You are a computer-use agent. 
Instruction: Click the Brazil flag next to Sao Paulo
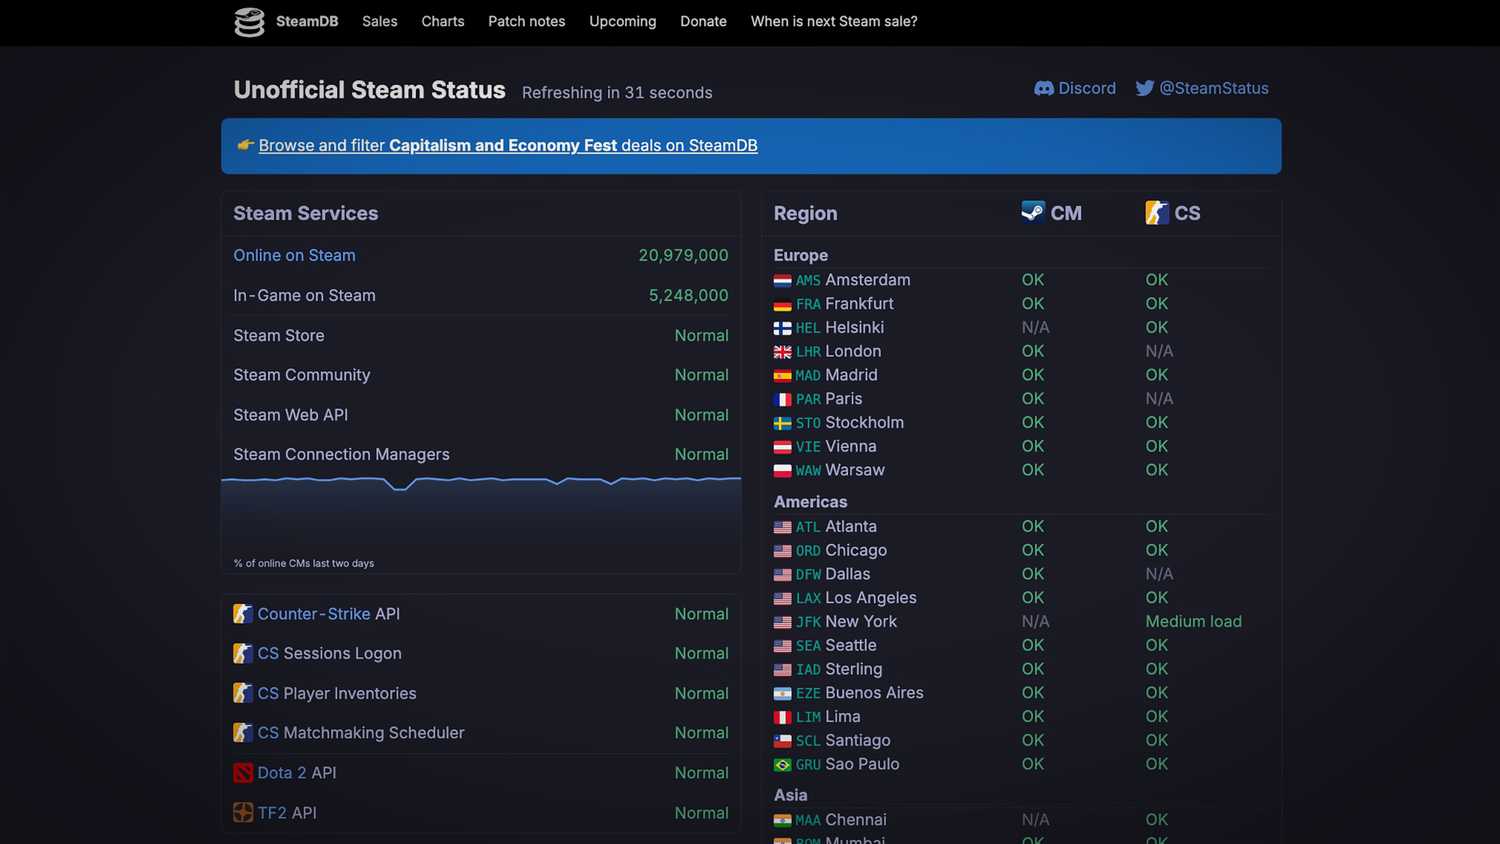[x=782, y=764]
